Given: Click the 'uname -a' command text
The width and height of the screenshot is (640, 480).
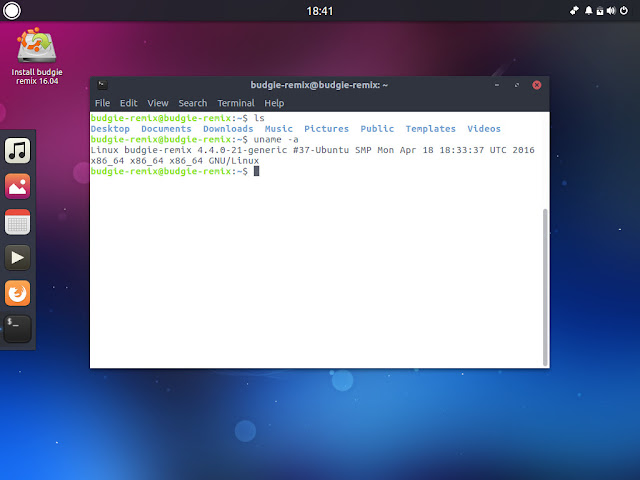Looking at the screenshot, I should click(276, 140).
